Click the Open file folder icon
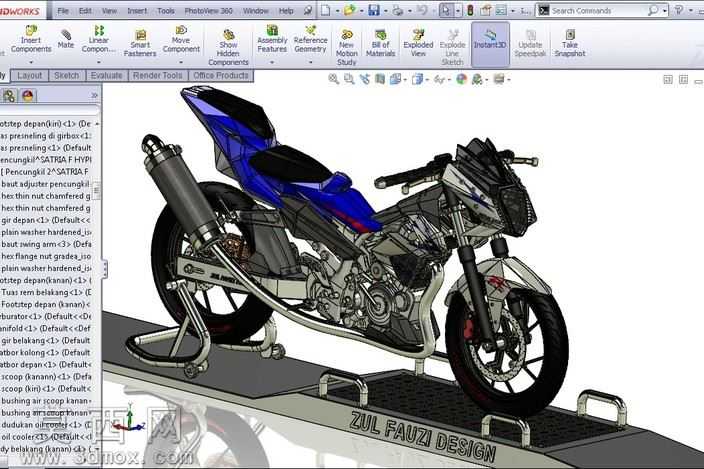The height and width of the screenshot is (469, 704). point(349,10)
